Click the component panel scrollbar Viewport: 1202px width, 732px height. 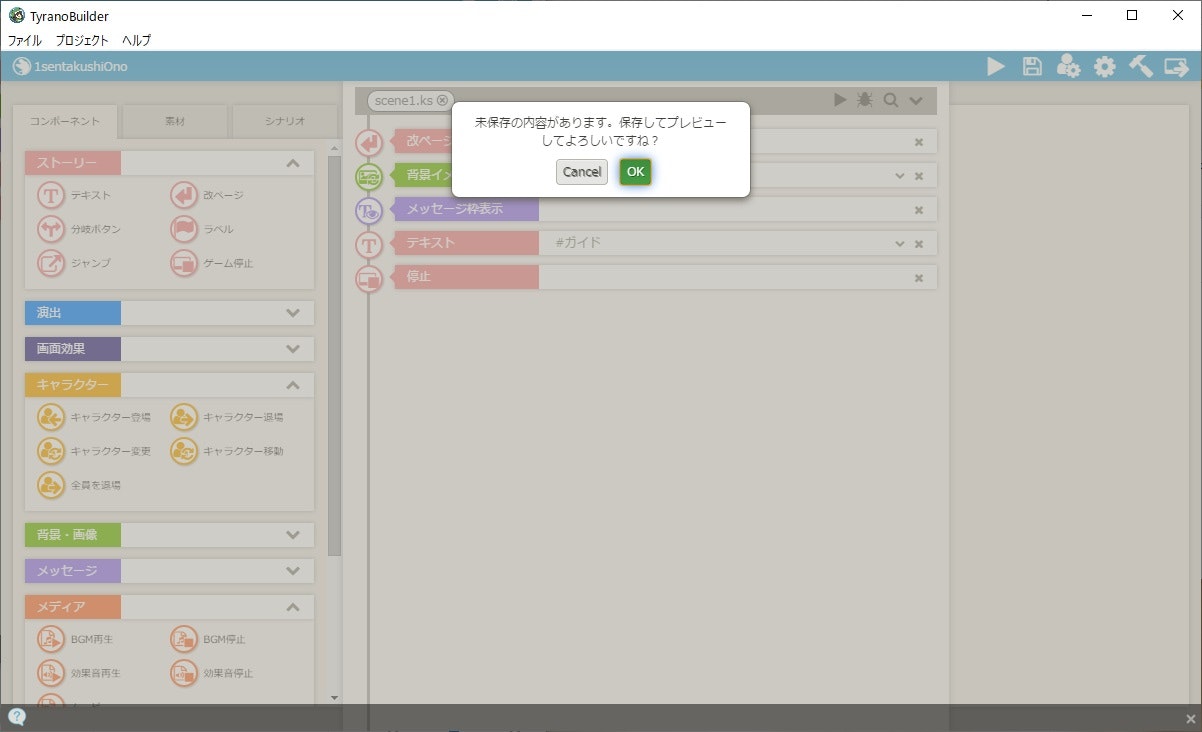click(x=335, y=355)
